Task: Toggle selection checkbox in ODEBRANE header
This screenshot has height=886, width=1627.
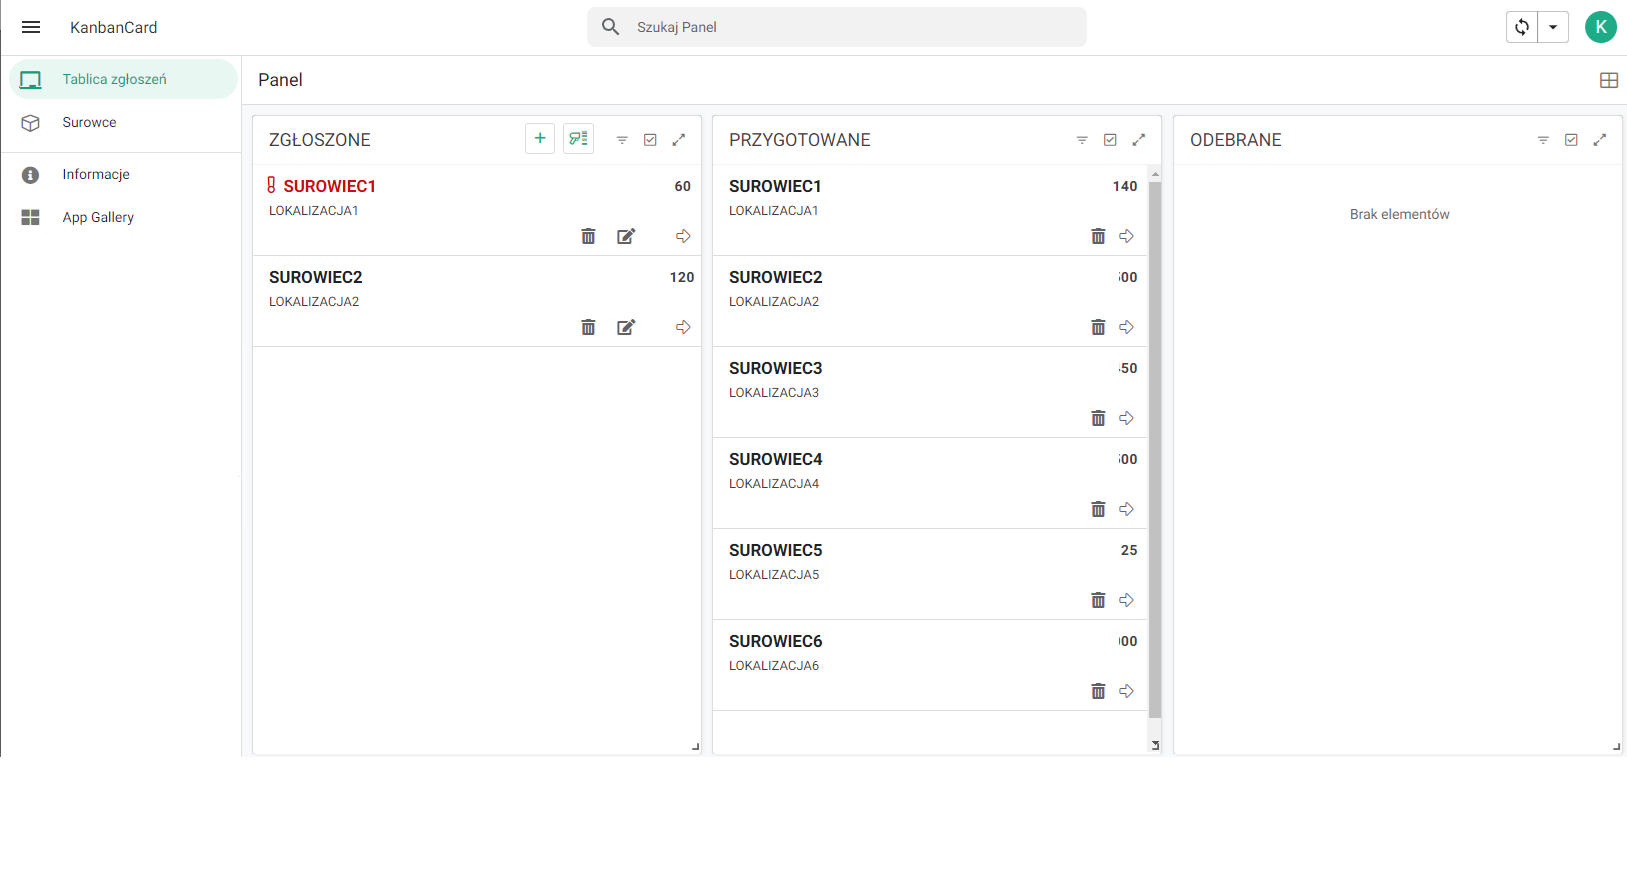Action: tap(1571, 140)
